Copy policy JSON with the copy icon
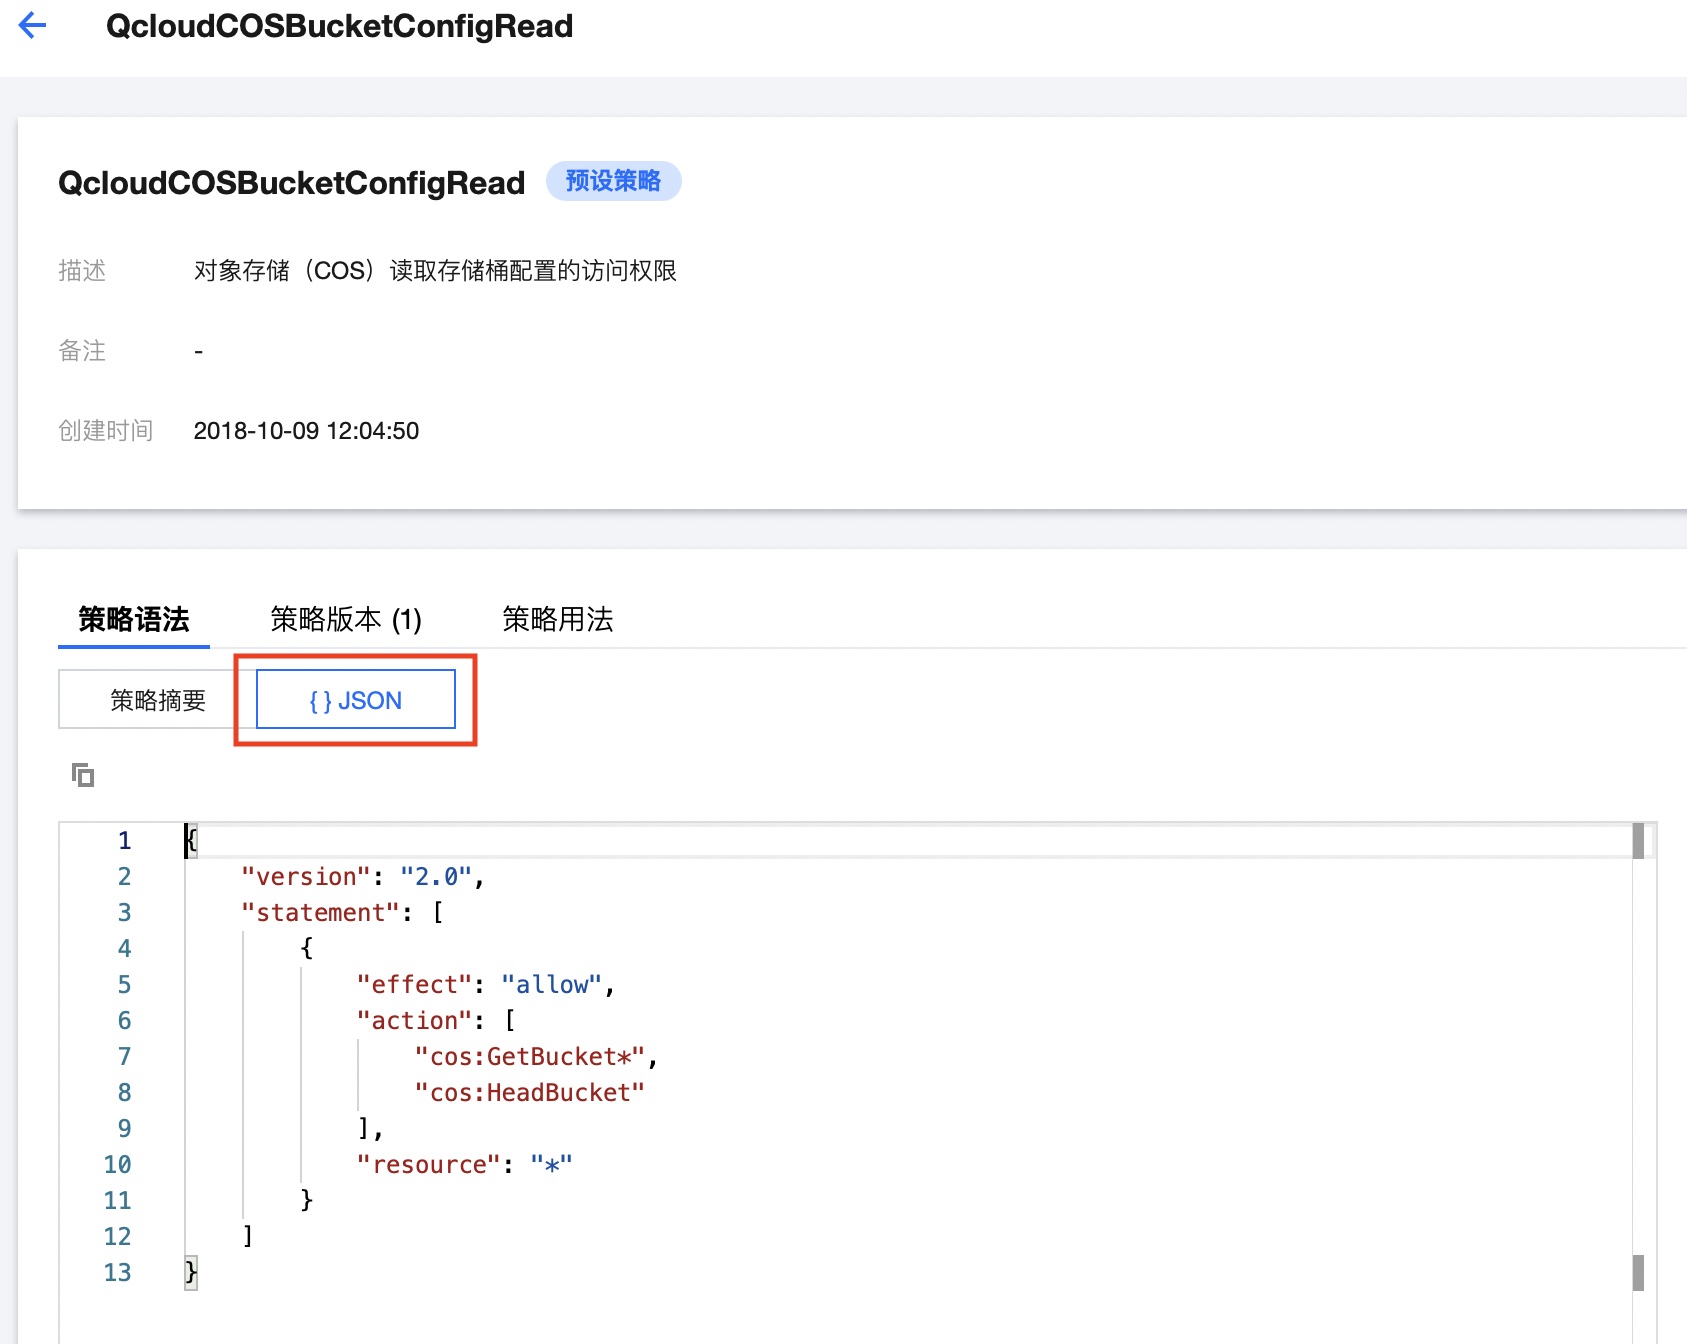The image size is (1687, 1344). point(83,775)
